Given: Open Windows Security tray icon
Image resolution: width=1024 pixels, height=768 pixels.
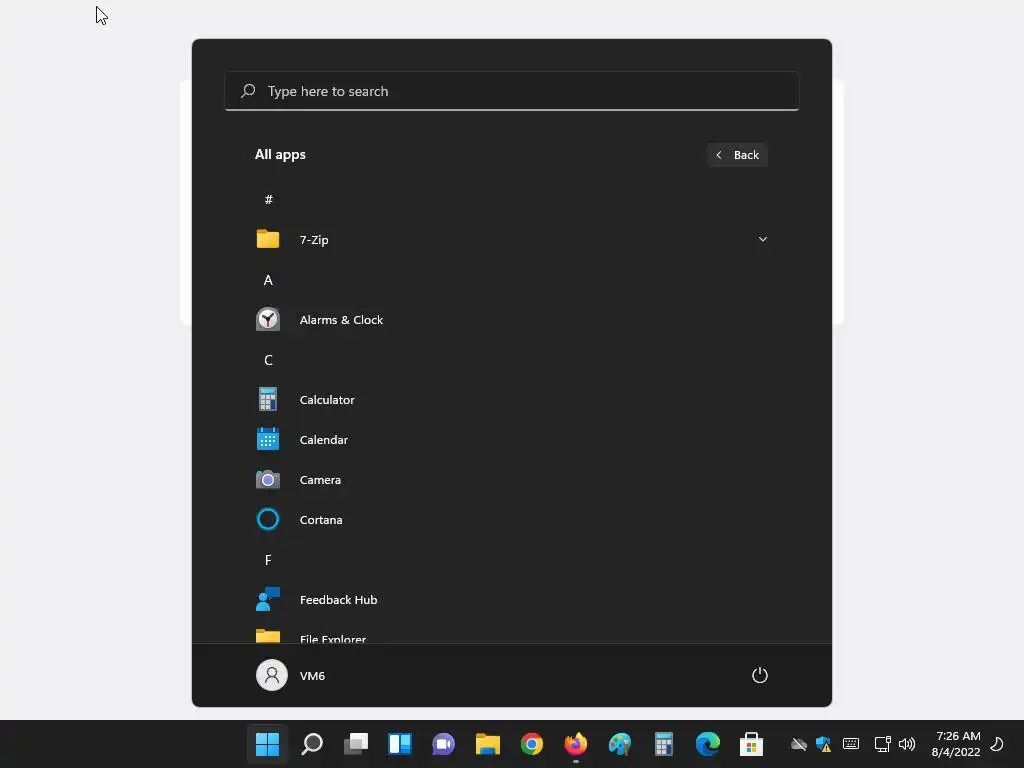Looking at the screenshot, I should [824, 744].
